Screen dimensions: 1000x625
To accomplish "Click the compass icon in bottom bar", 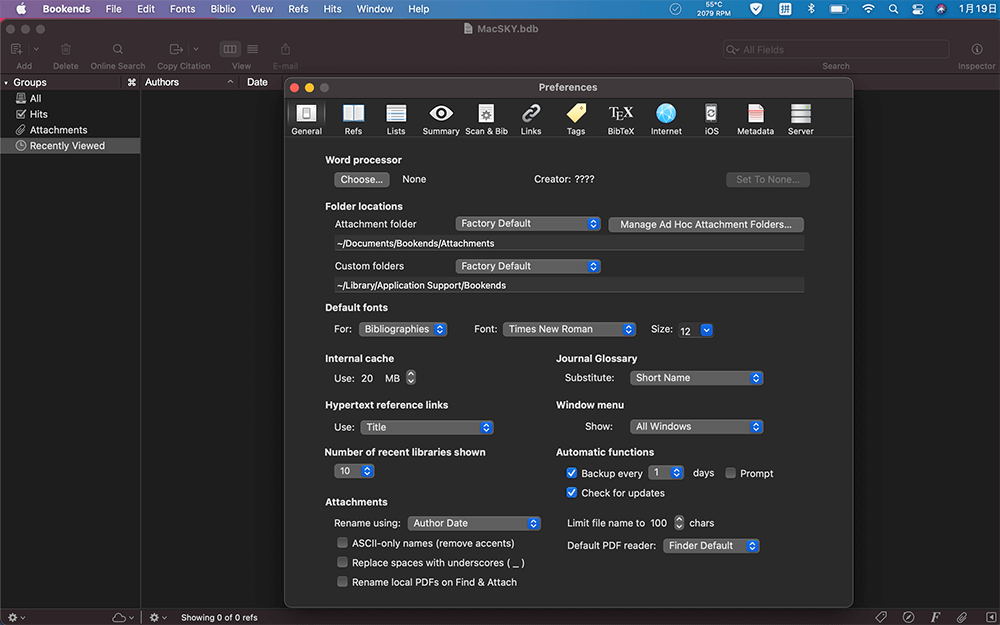I will (x=908, y=617).
